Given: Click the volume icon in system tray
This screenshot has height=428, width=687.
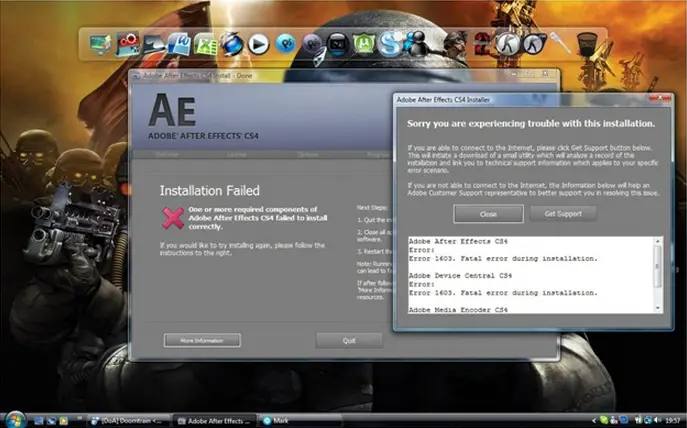Looking at the screenshot, I should click(657, 421).
